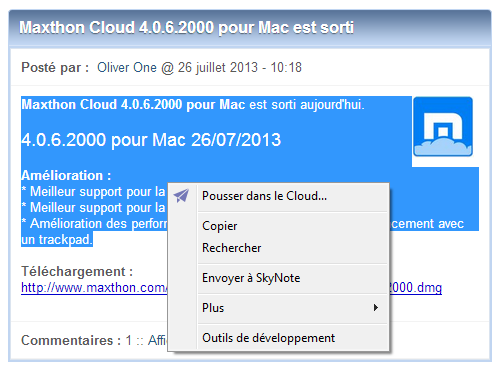Expand the Plus submenu arrow
Image resolution: width=500 pixels, height=370 pixels.
376,308
